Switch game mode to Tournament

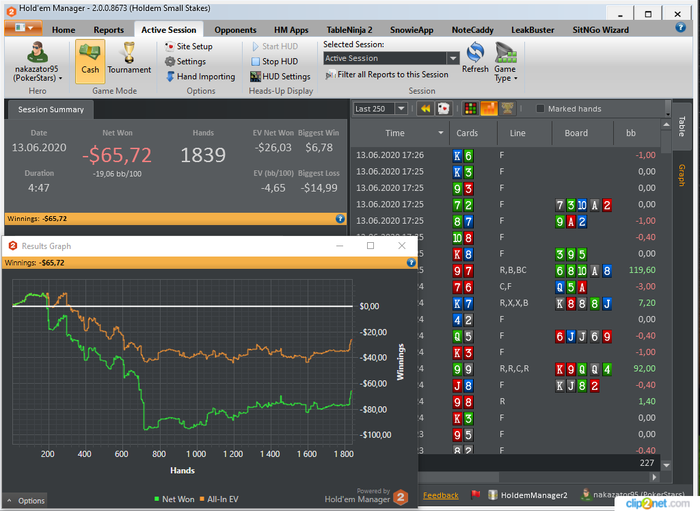click(x=129, y=58)
